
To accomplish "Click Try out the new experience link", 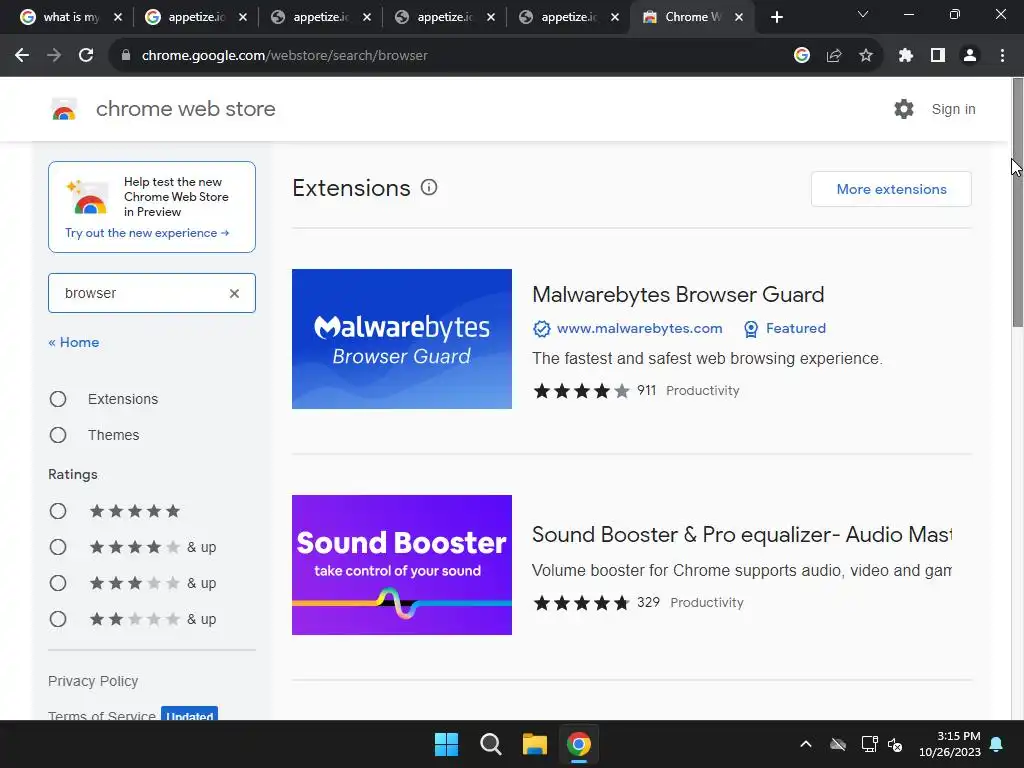I will [x=147, y=233].
